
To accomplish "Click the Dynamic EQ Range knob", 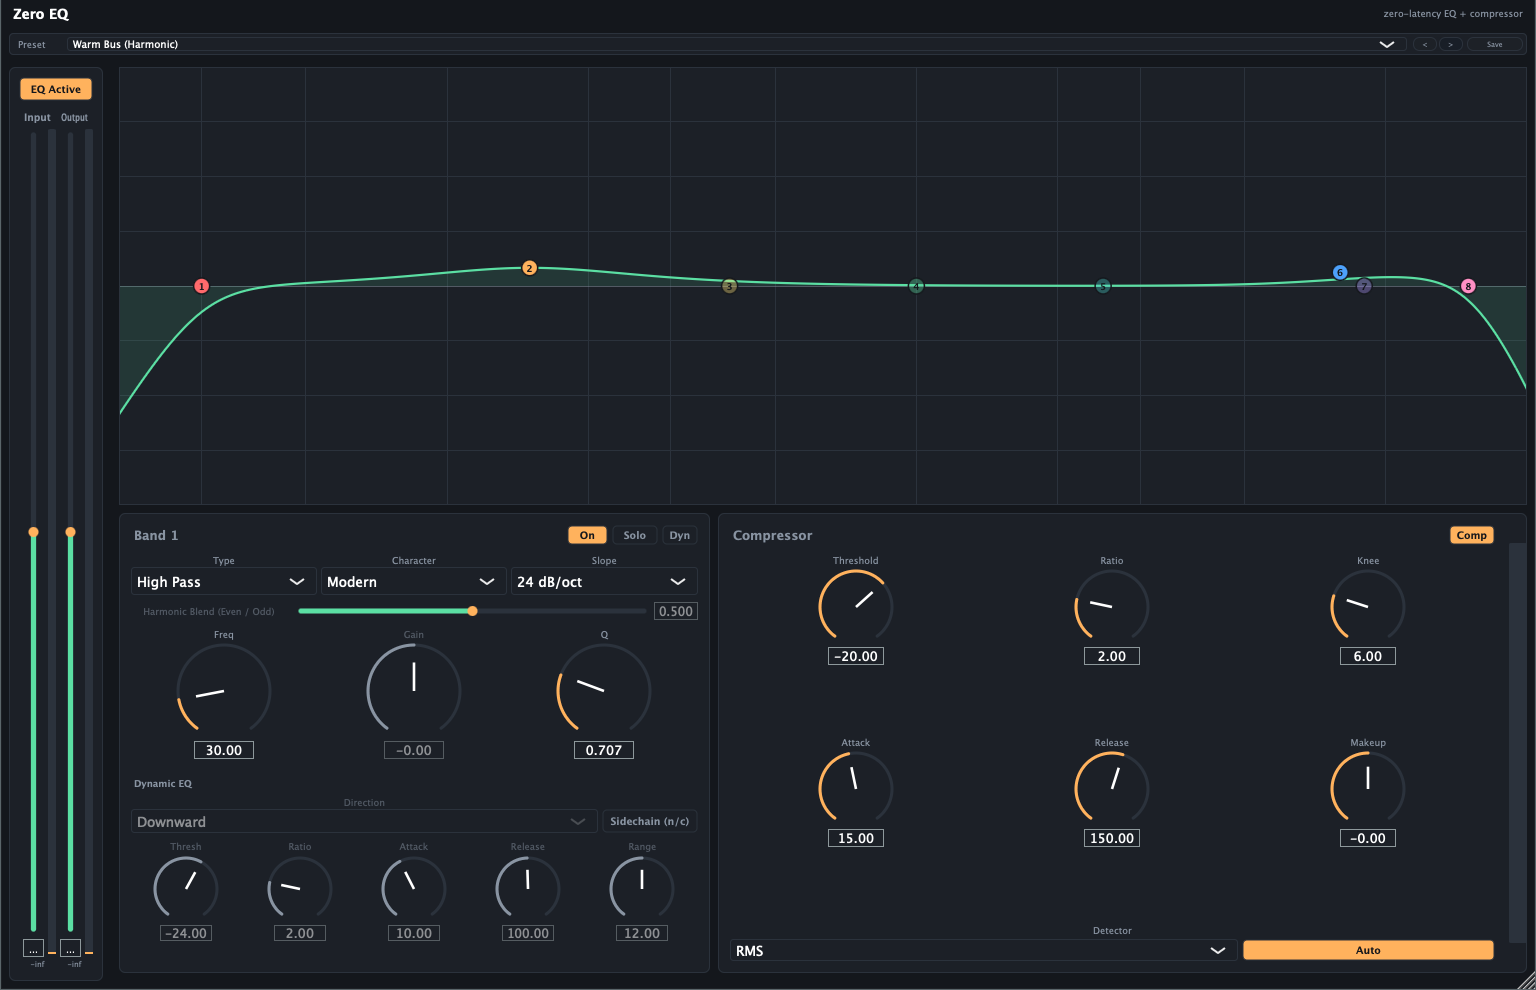I will point(642,888).
